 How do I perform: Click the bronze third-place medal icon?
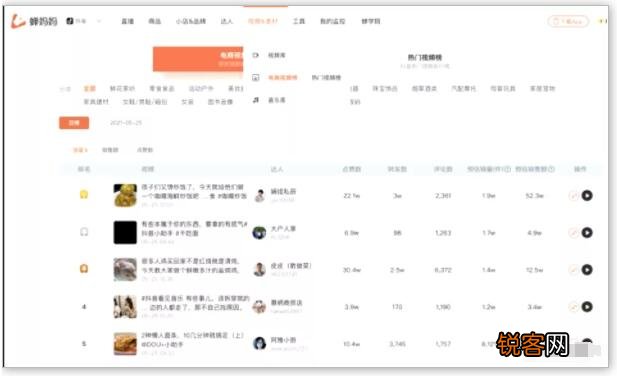[x=84, y=269]
